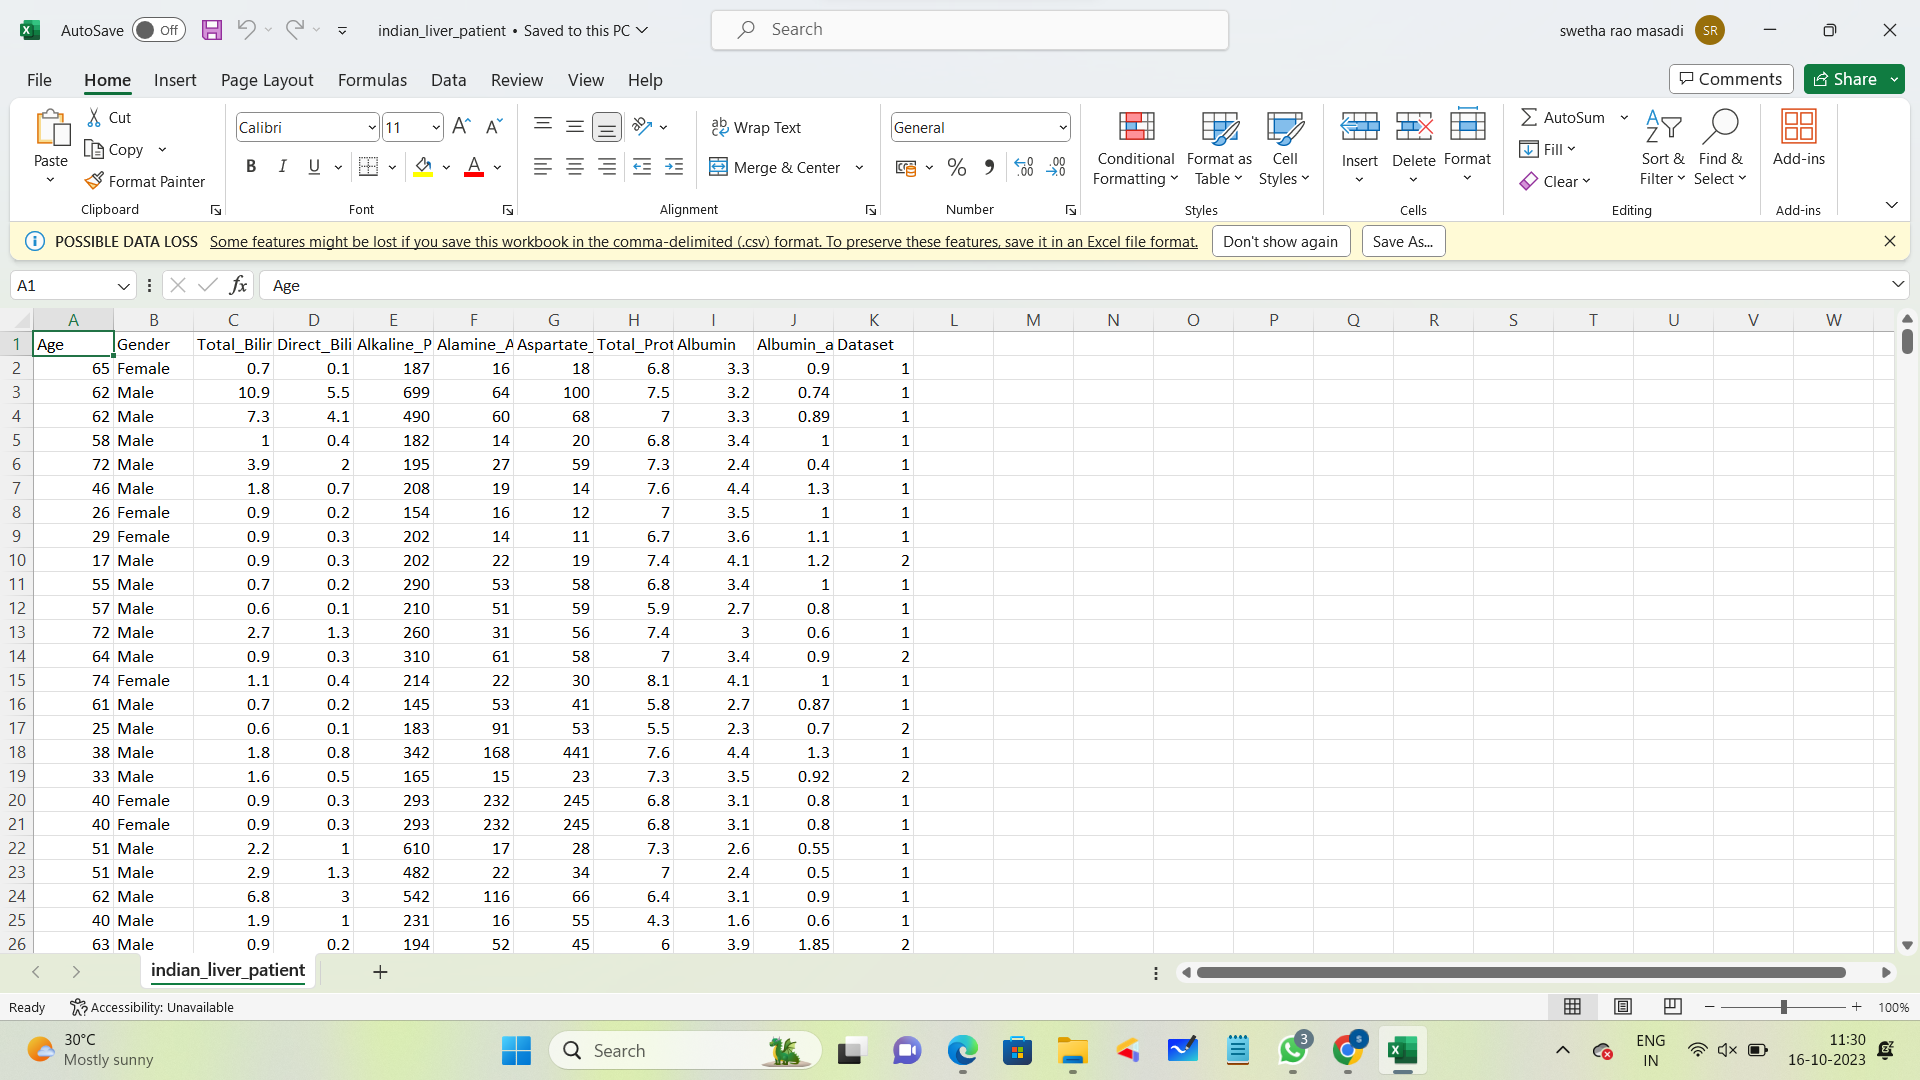Toggle the AutoSave switch
This screenshot has height=1080, width=1920.
pos(158,30)
